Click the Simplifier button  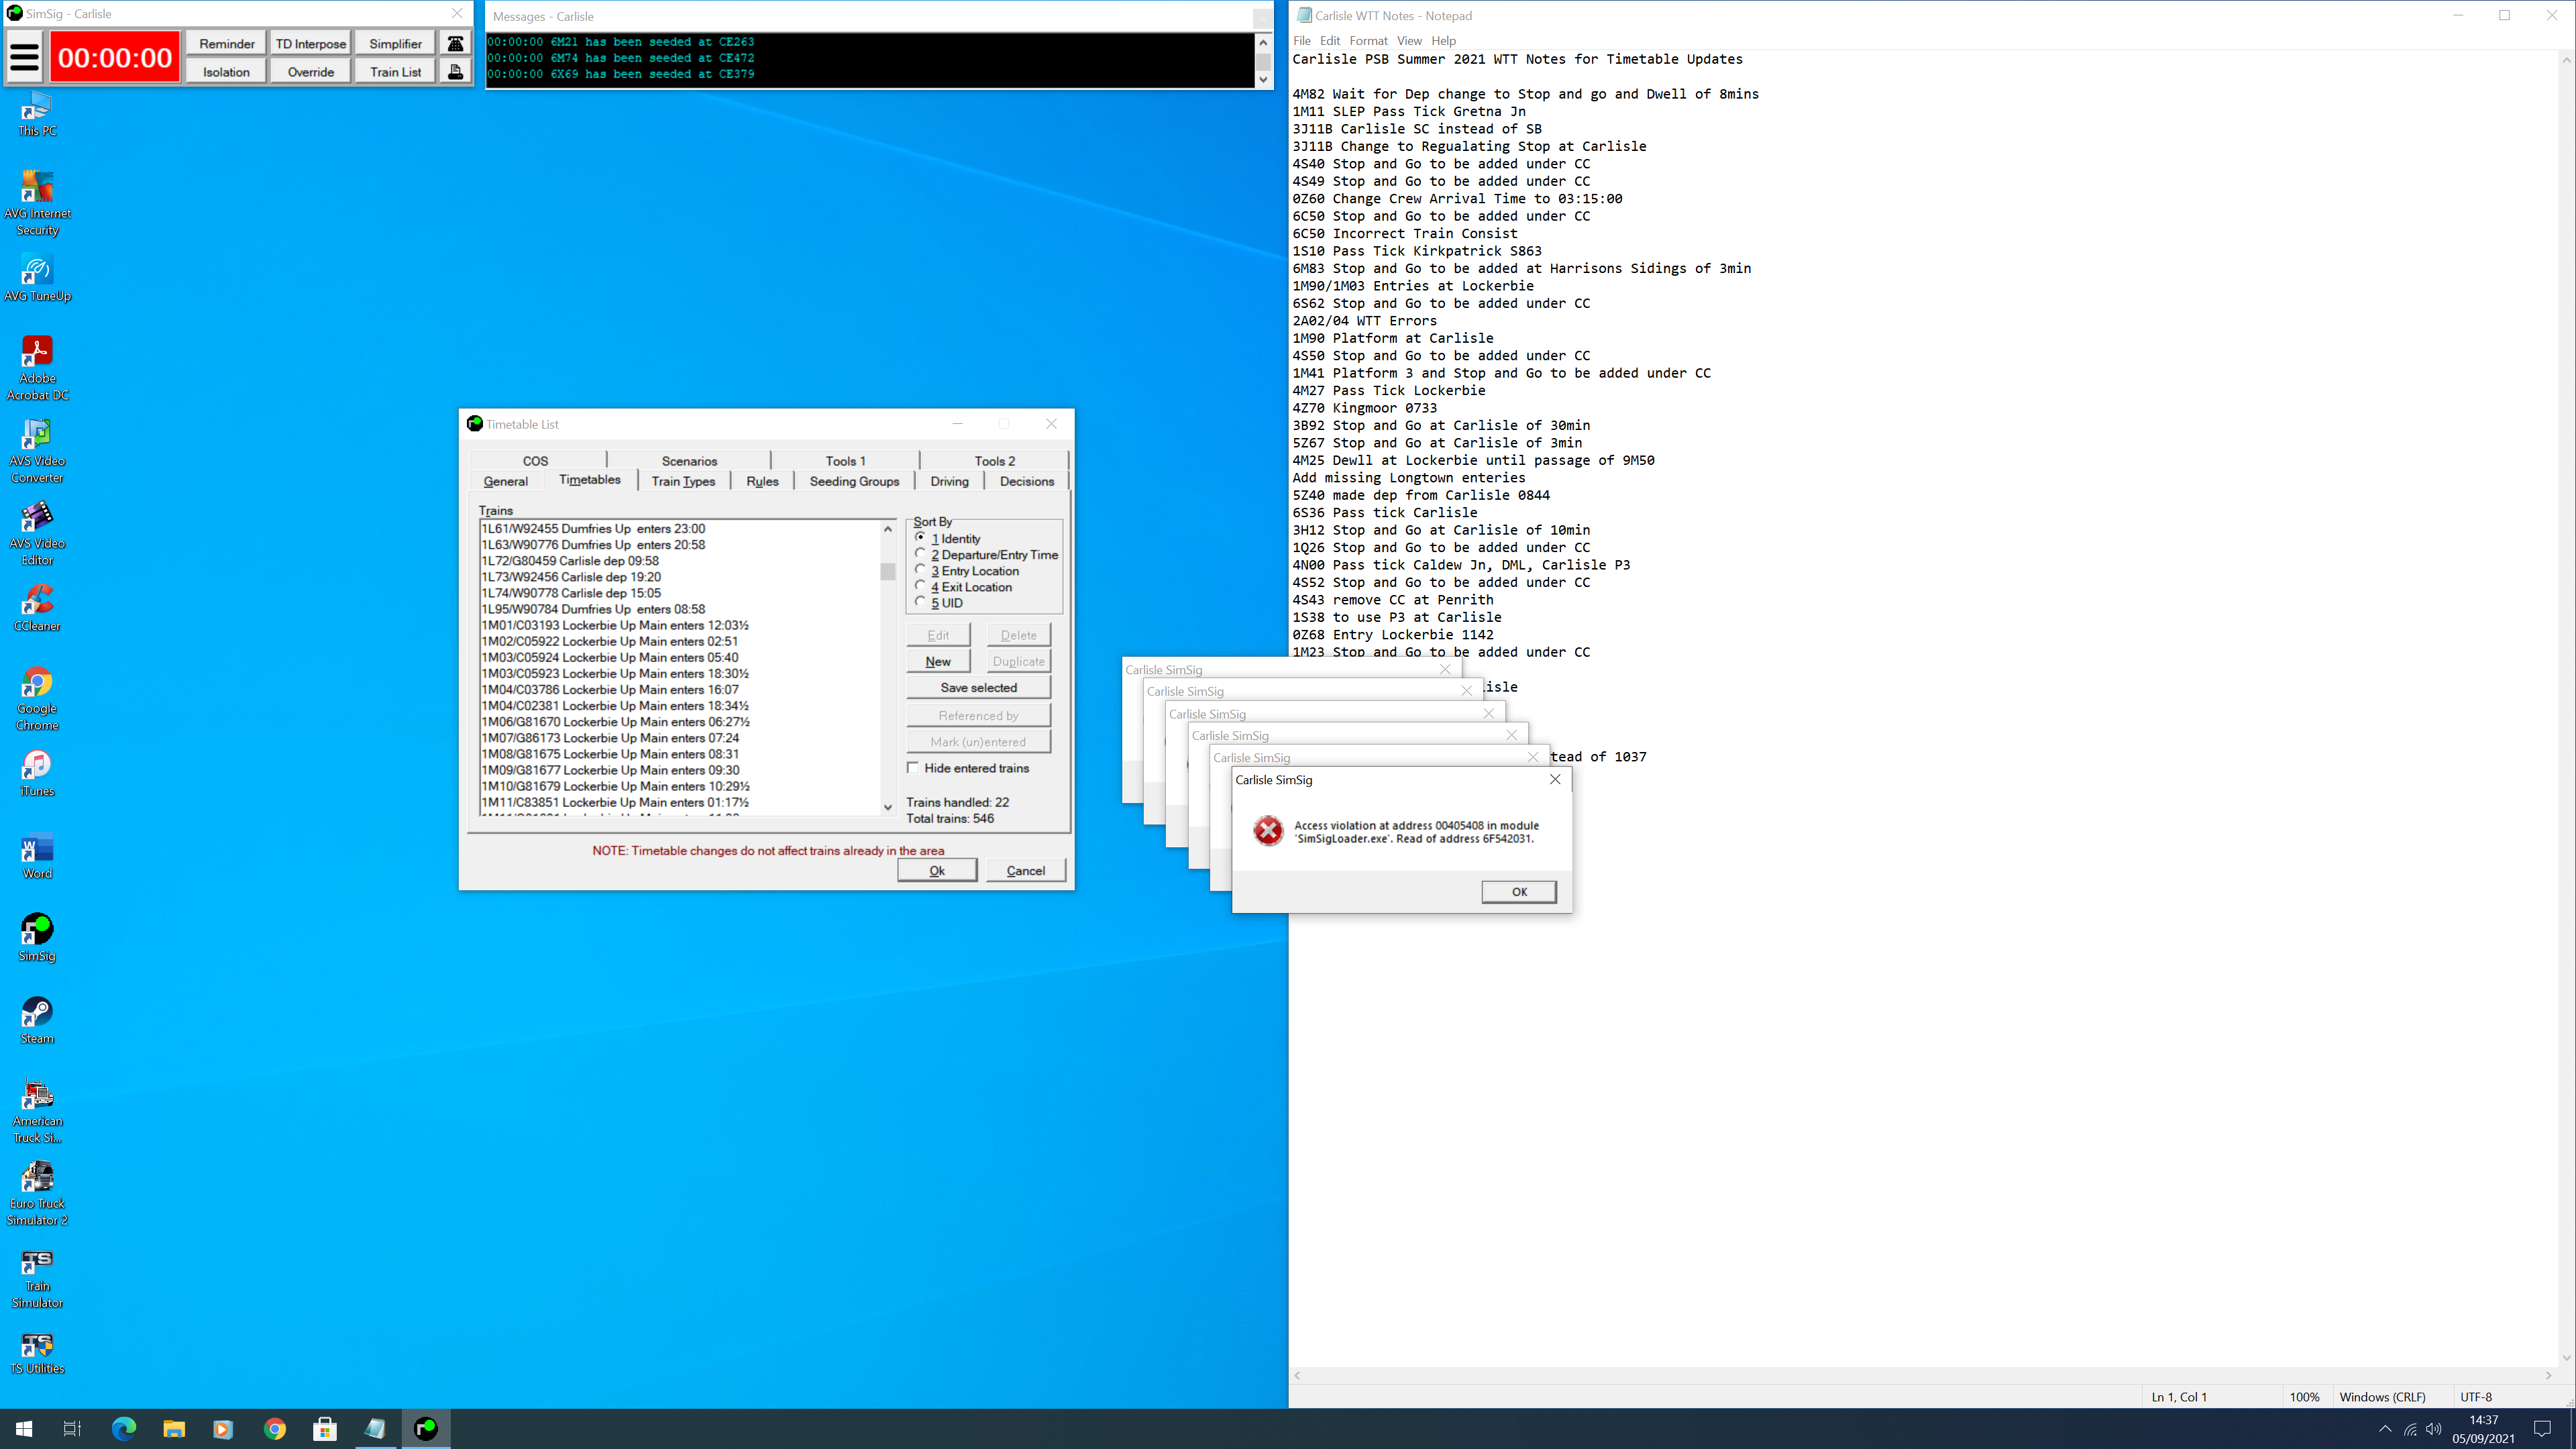coord(395,43)
